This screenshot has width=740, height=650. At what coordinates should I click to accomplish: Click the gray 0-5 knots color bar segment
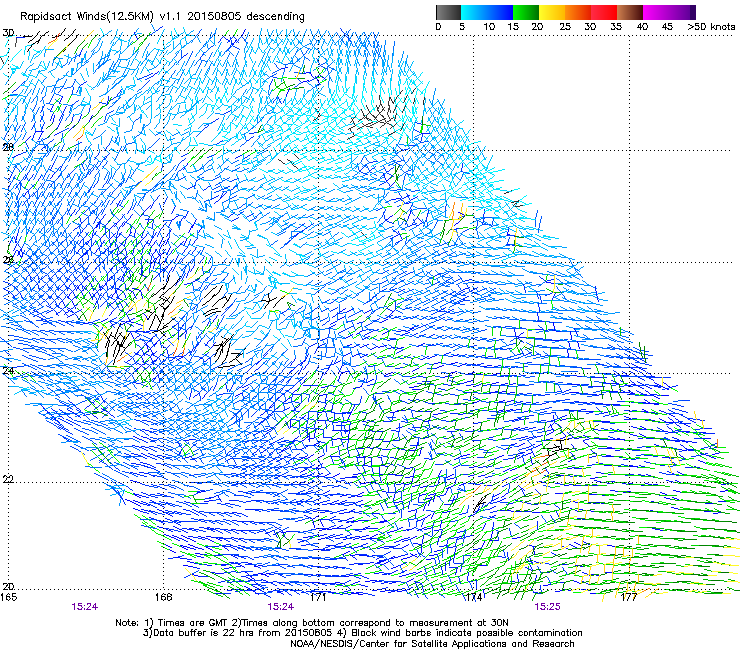click(x=448, y=12)
